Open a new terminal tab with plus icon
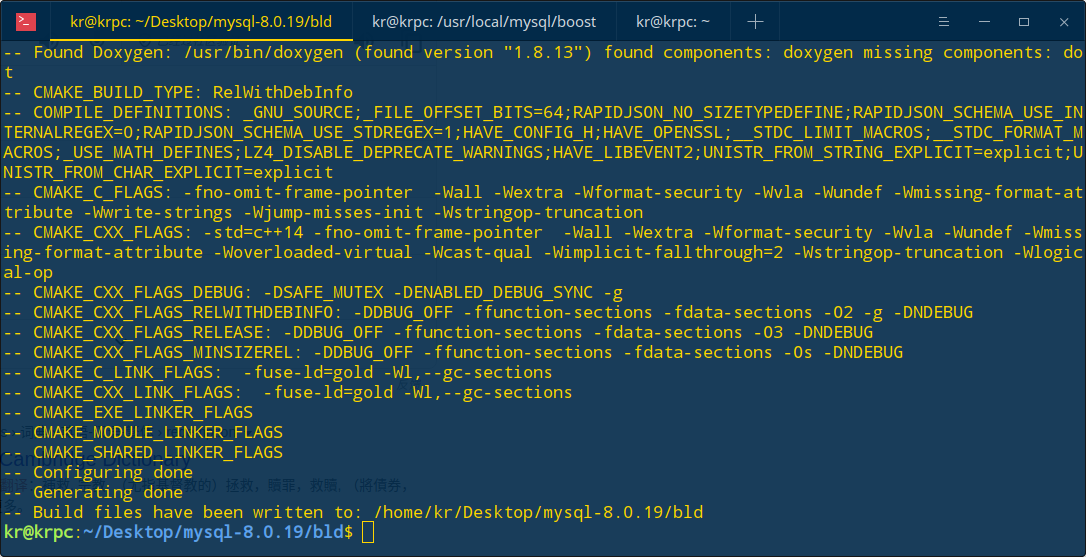 point(755,22)
